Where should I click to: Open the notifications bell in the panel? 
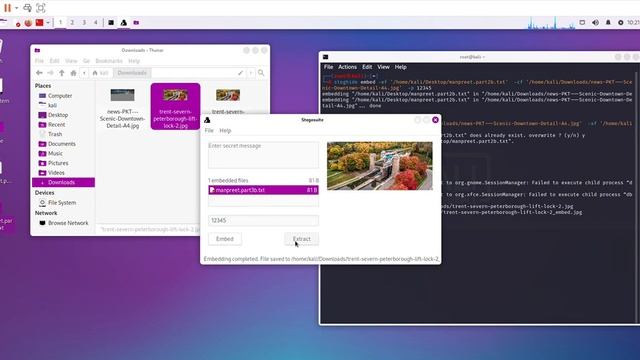(x=608, y=22)
